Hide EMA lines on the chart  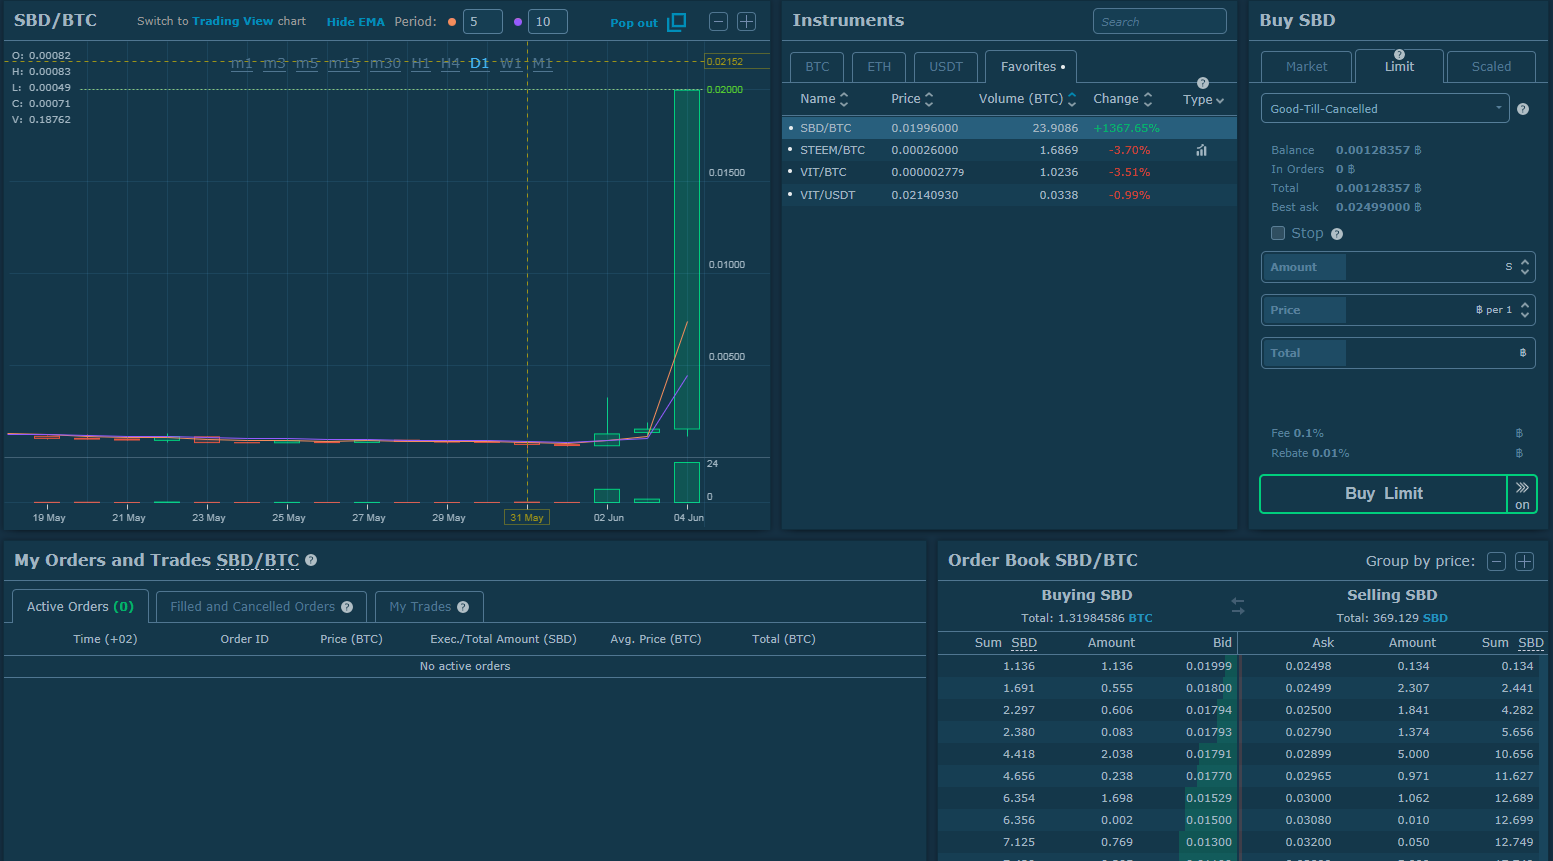tap(355, 22)
